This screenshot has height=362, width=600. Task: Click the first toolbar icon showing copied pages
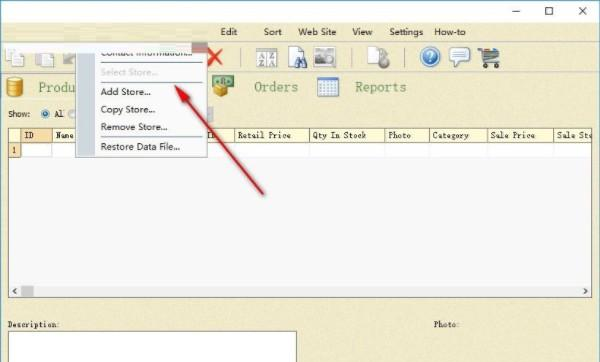tap(15, 58)
